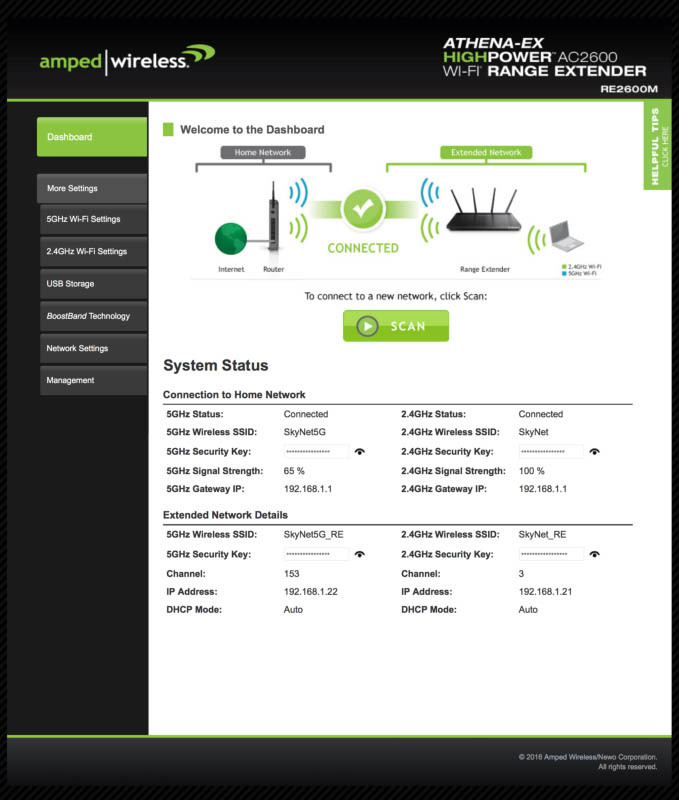Click the IP address 192.168.1.21

pos(545,592)
